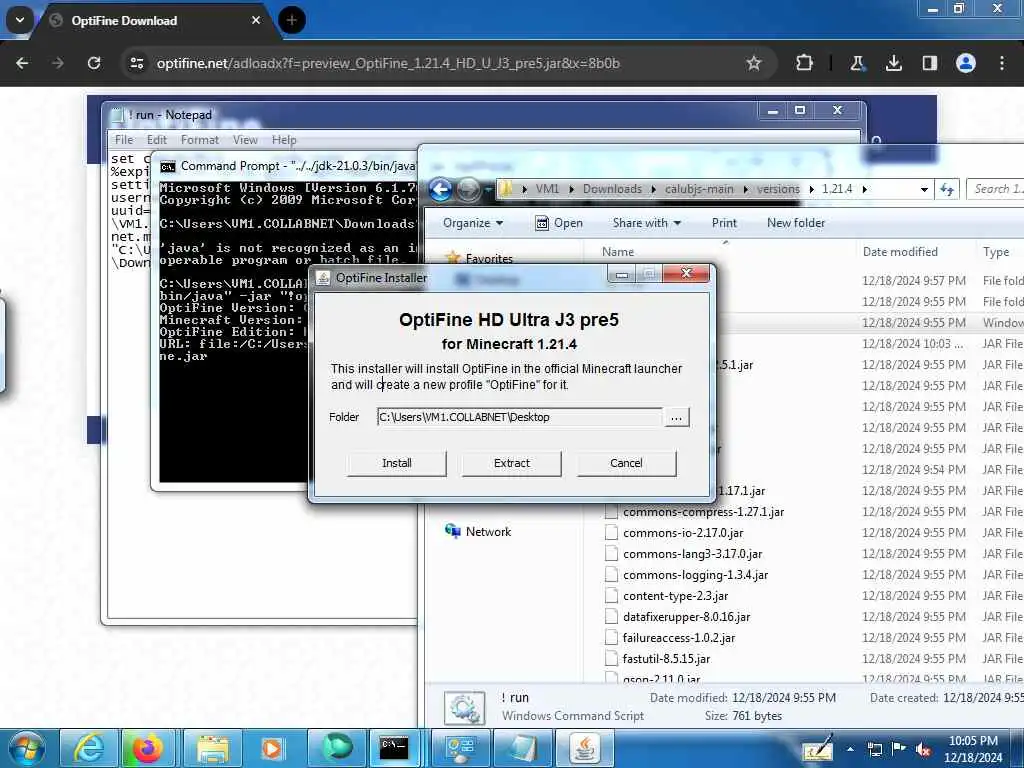Select datafixerupper-8.0.16.jar file
Viewport: 1024px width, 768px height.
pyautogui.click(x=686, y=616)
